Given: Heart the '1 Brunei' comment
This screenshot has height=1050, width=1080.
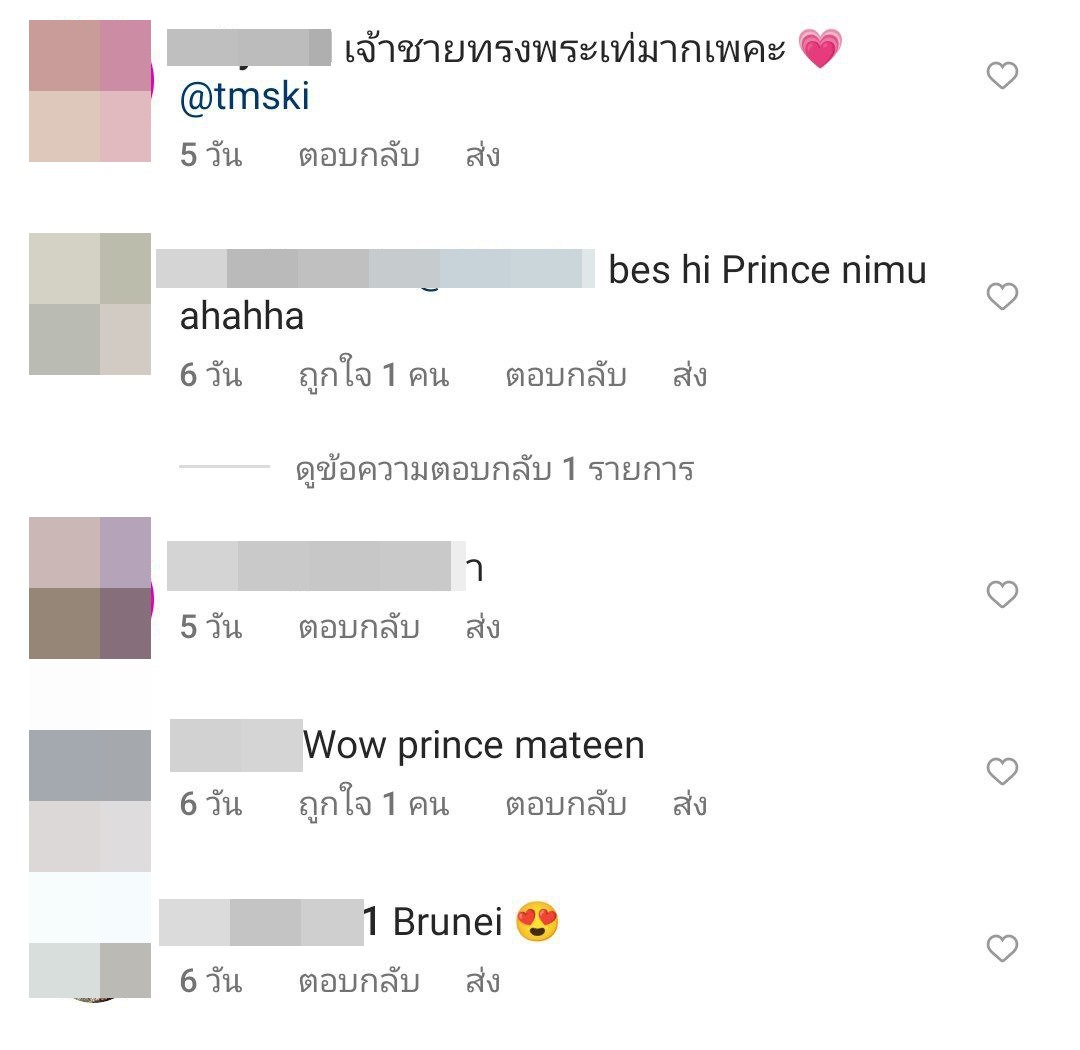Looking at the screenshot, I should pos(1001,948).
